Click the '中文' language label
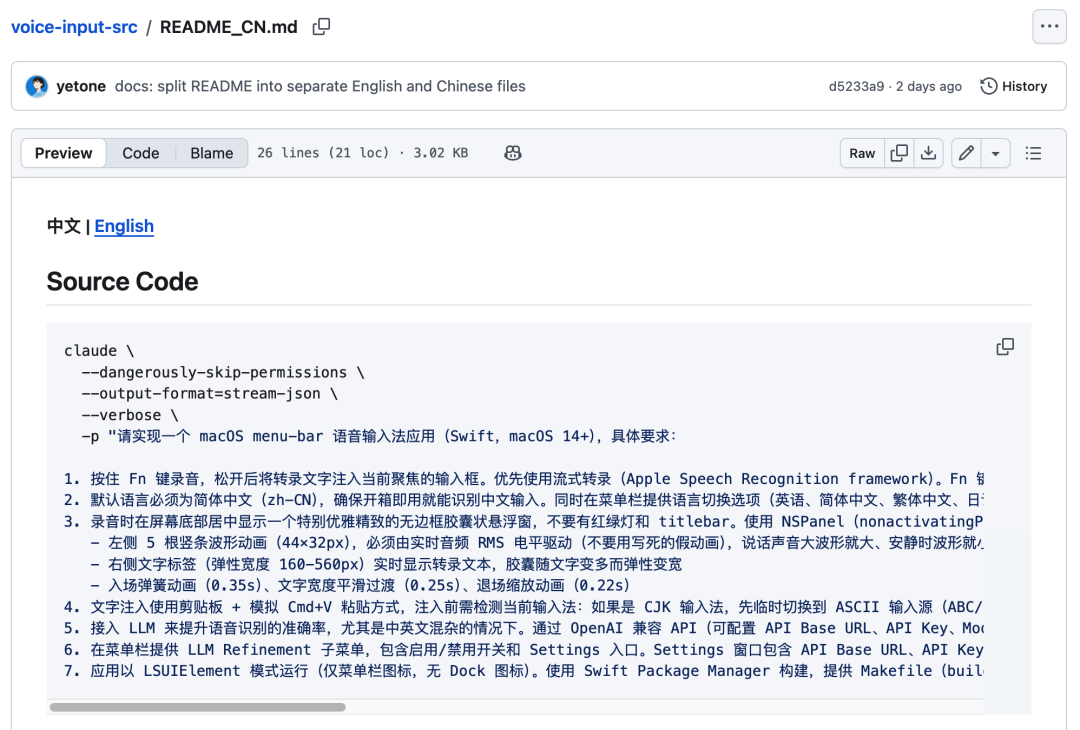 (64, 226)
